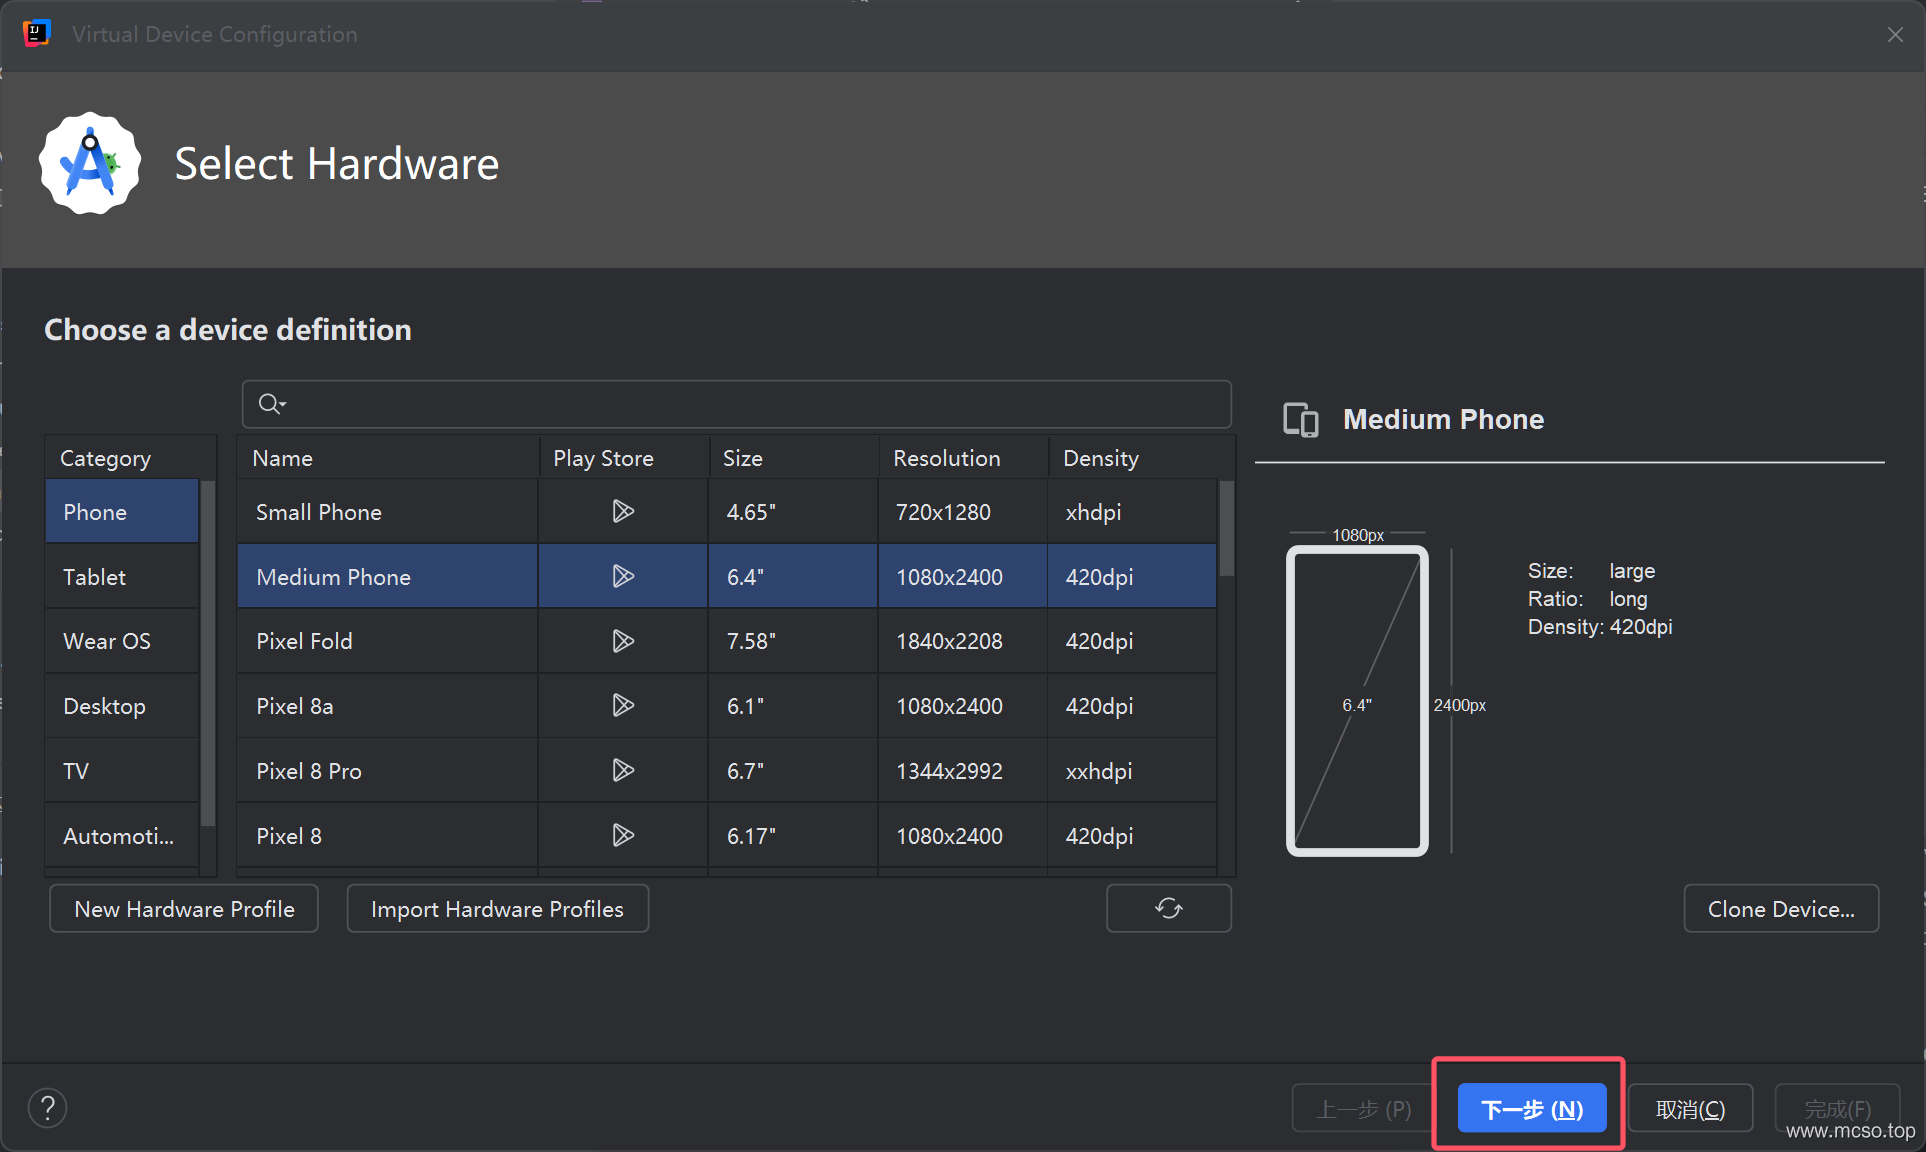
Task: Select the Medium Phone device name
Action: (333, 577)
